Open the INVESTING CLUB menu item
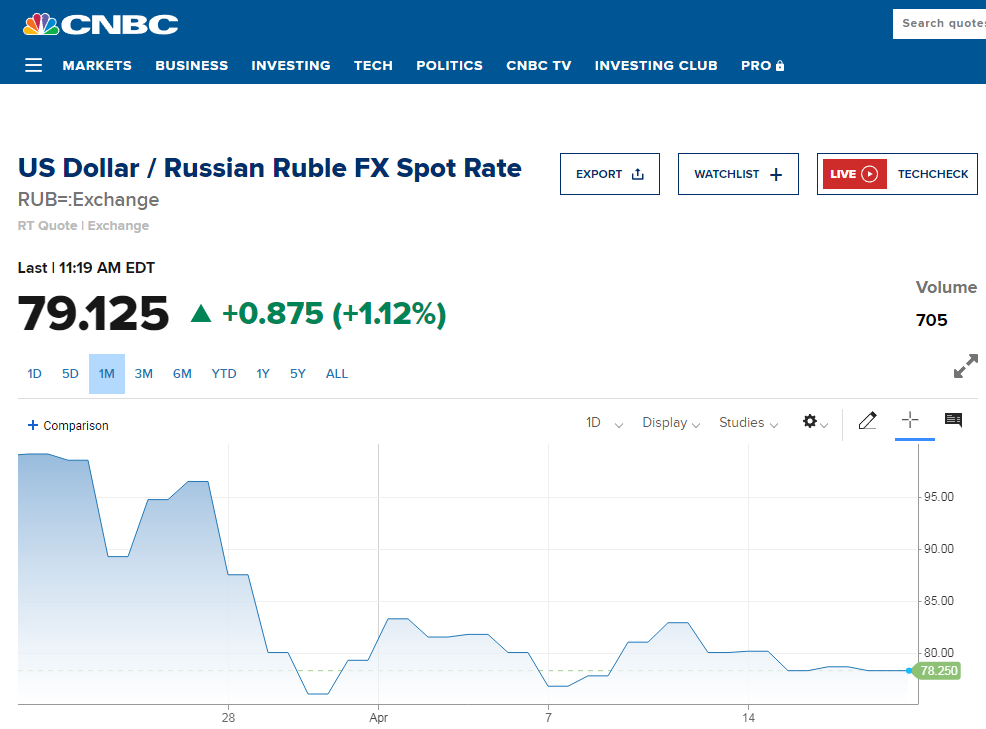This screenshot has height=729, width=986. coord(656,65)
